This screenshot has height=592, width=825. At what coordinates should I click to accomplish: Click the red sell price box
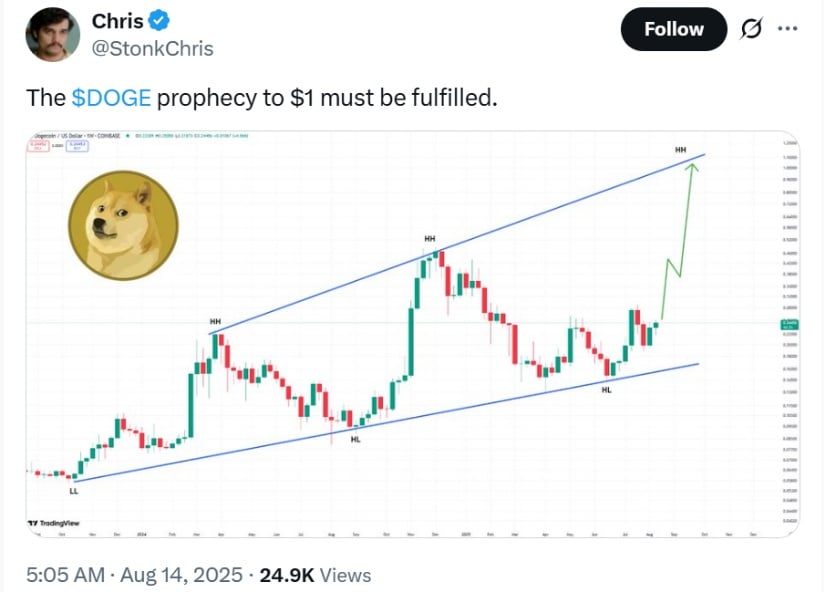[x=38, y=146]
